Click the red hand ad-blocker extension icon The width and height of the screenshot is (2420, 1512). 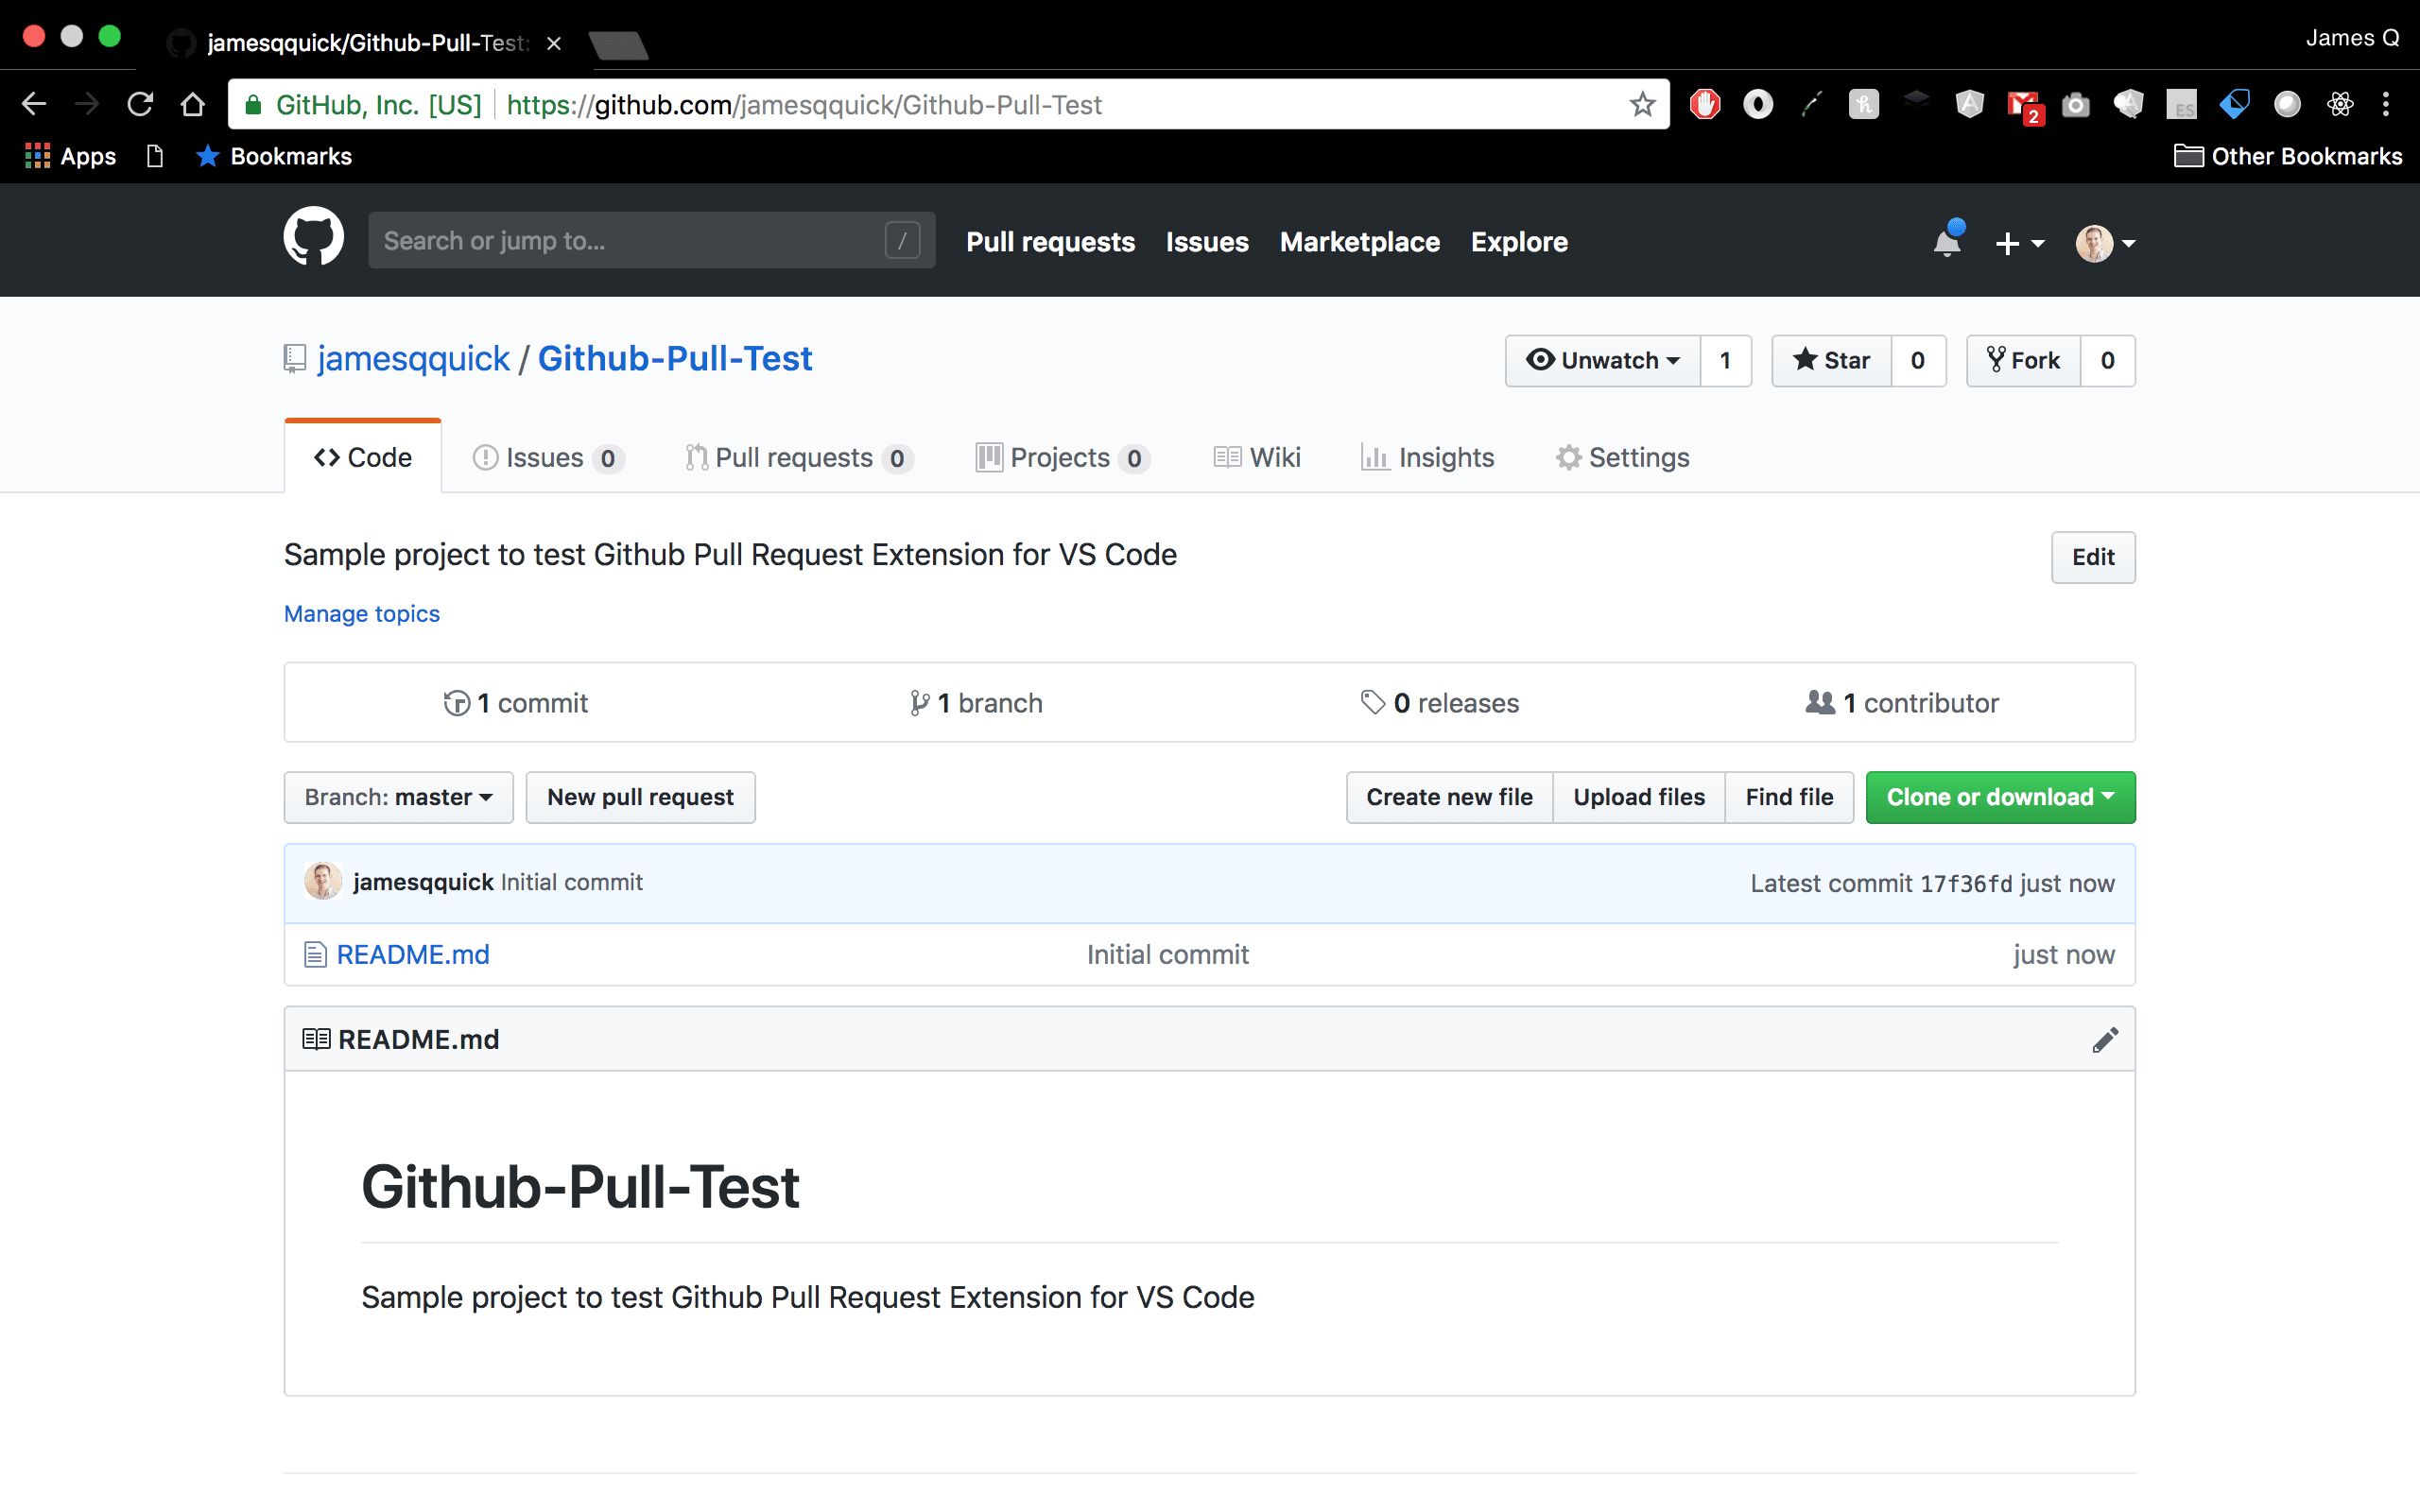click(x=1705, y=104)
